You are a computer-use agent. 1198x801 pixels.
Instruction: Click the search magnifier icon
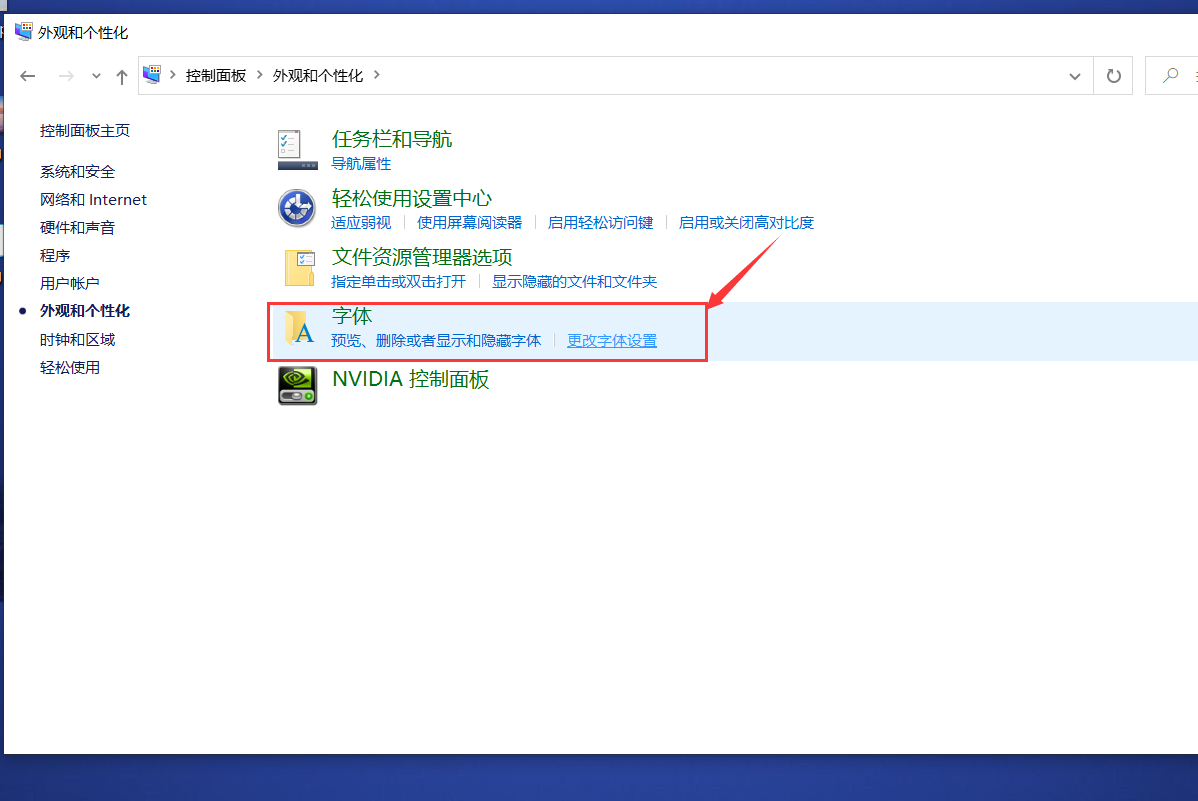[x=1170, y=76]
